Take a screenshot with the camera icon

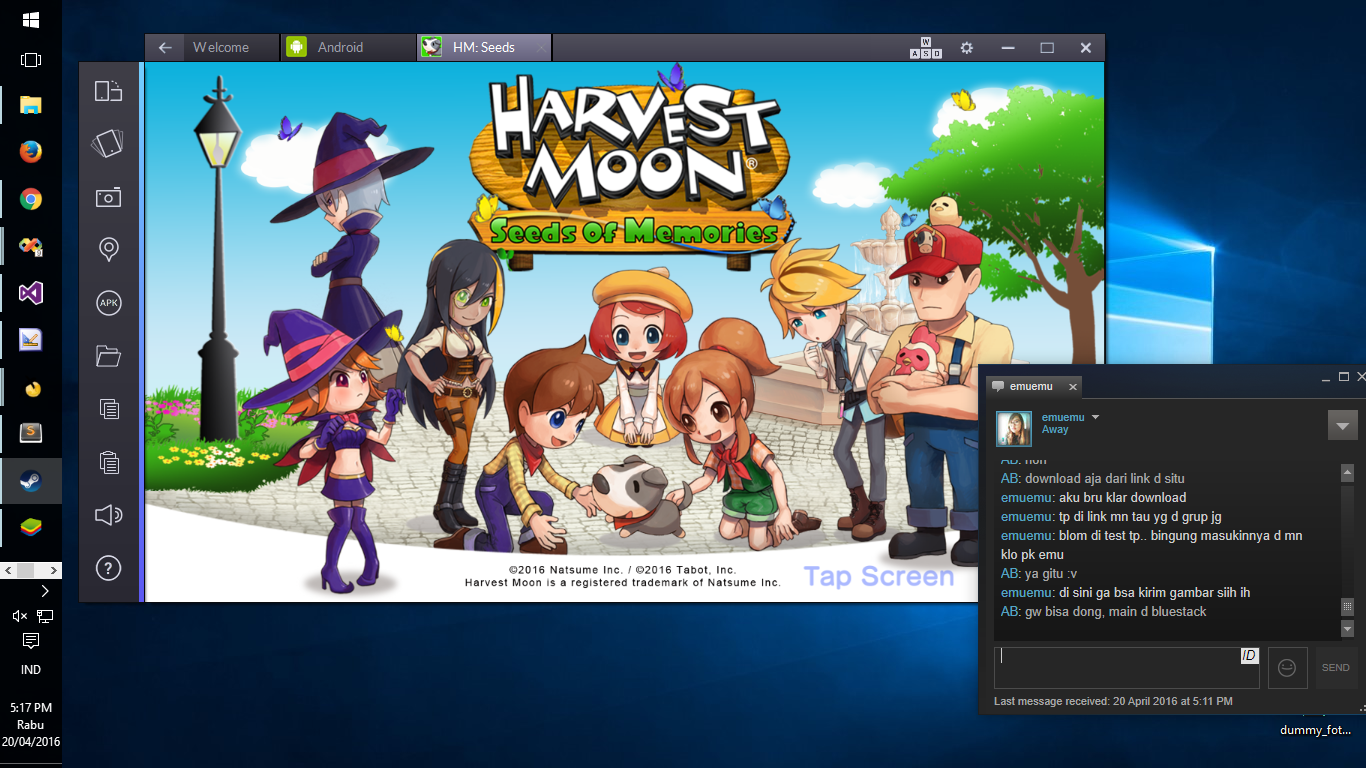(x=108, y=197)
